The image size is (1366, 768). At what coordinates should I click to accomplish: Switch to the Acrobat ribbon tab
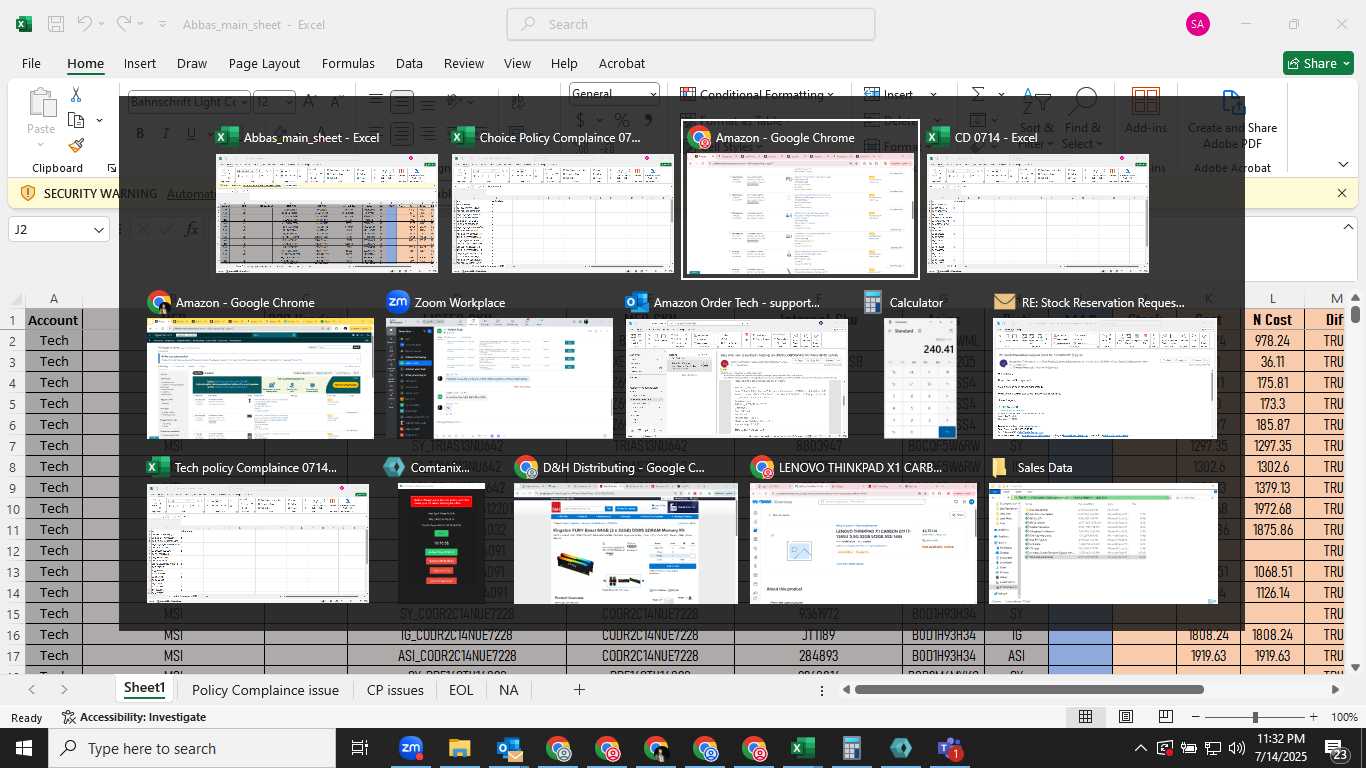(x=622, y=63)
